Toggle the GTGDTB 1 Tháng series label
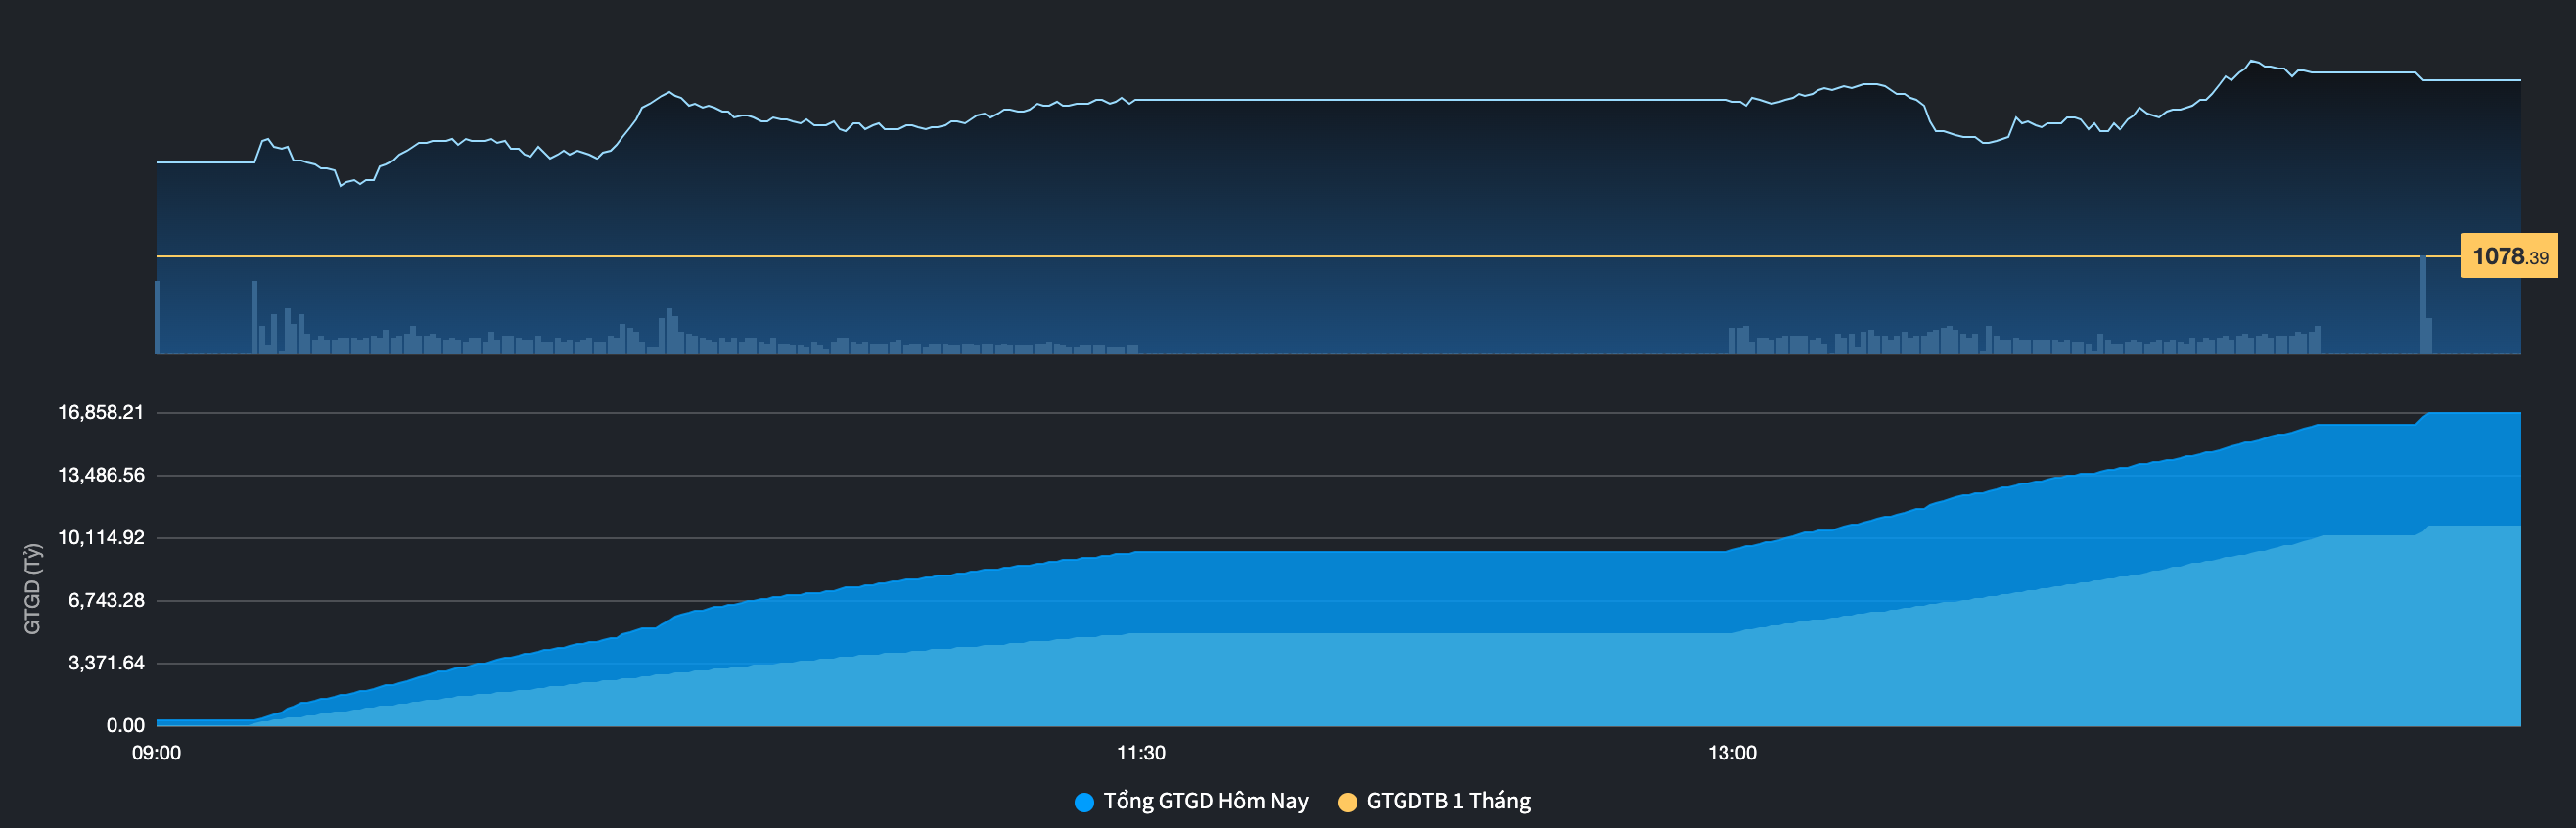 click(x=1448, y=801)
